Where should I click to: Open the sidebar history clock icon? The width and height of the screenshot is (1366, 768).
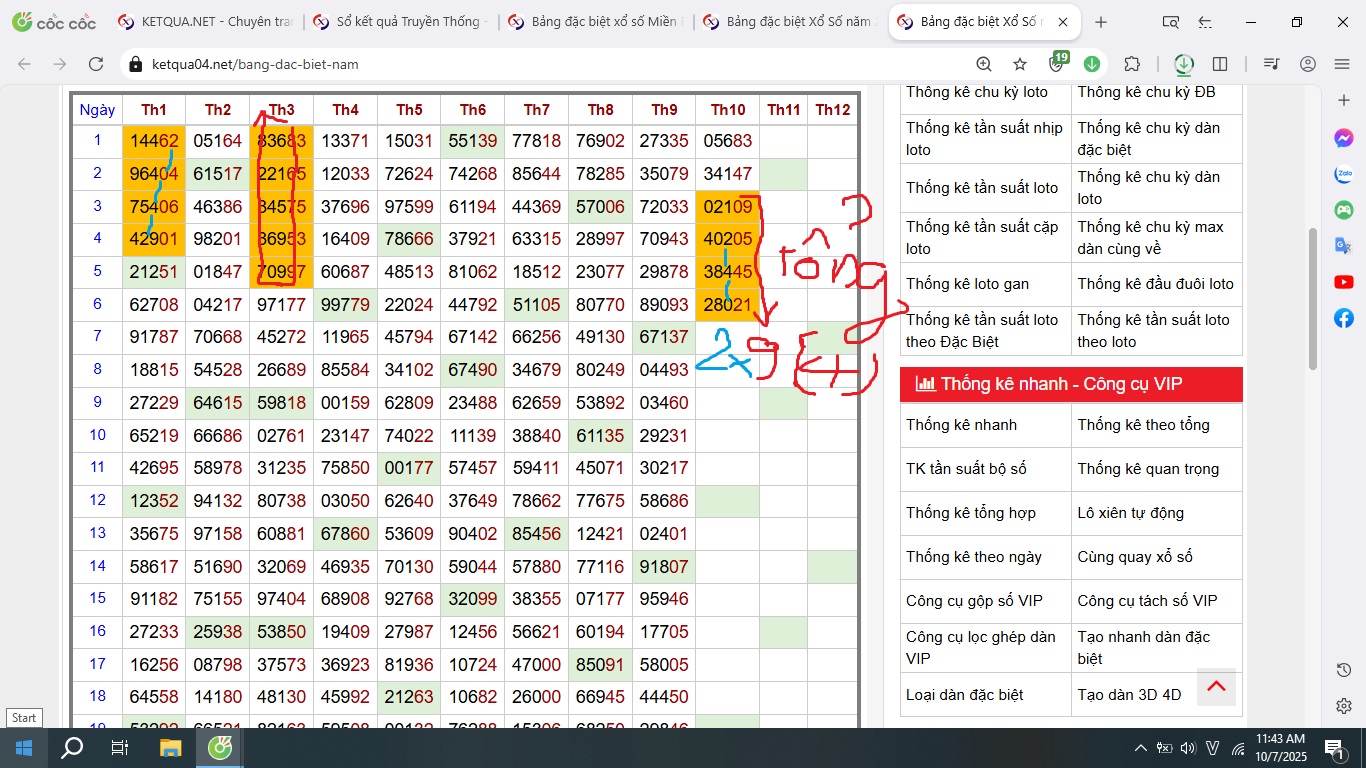1344,670
